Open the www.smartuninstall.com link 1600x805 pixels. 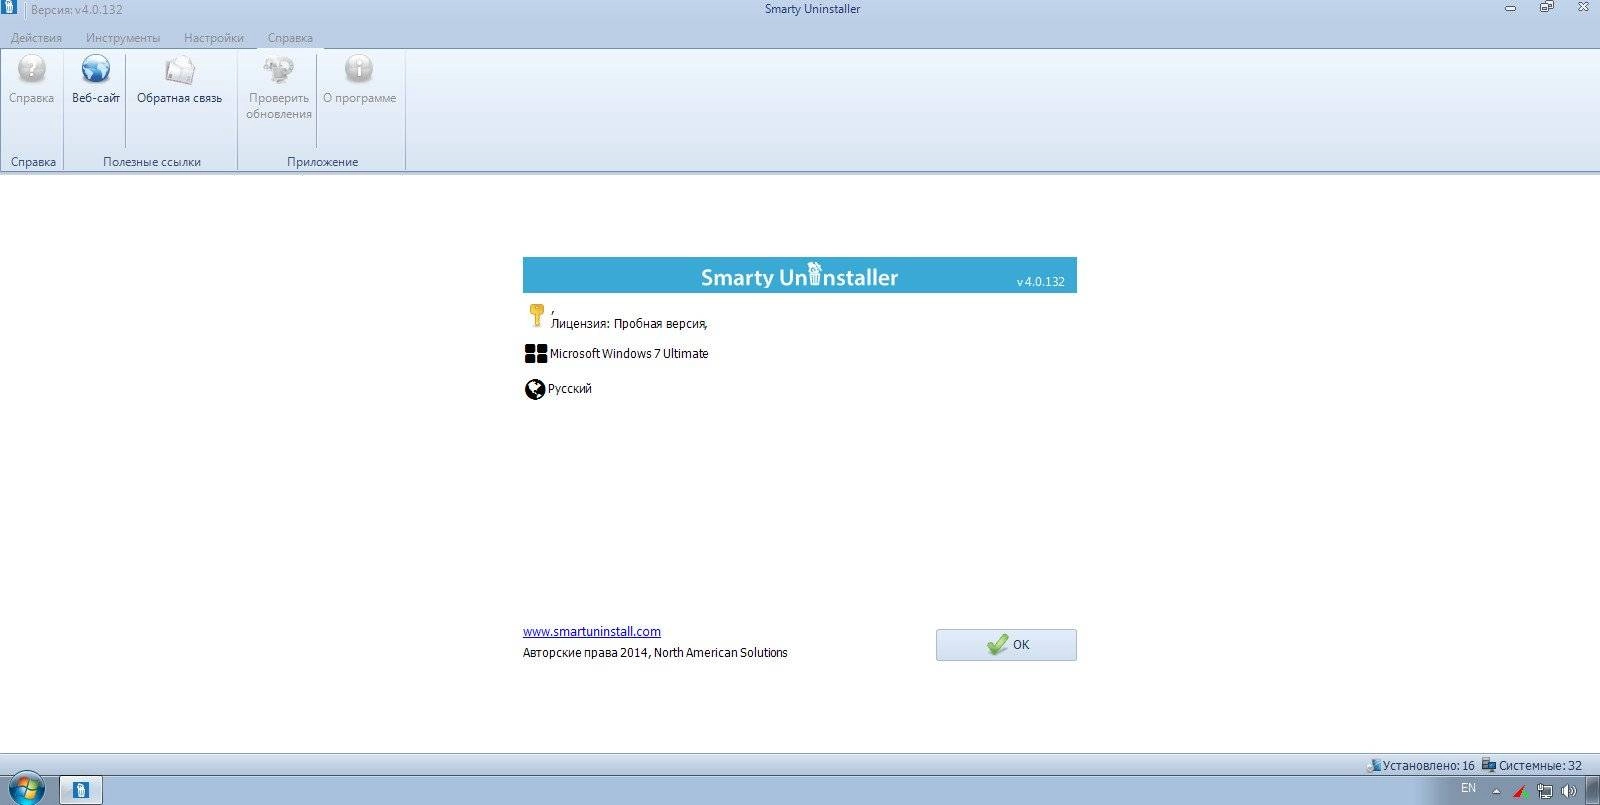click(591, 631)
